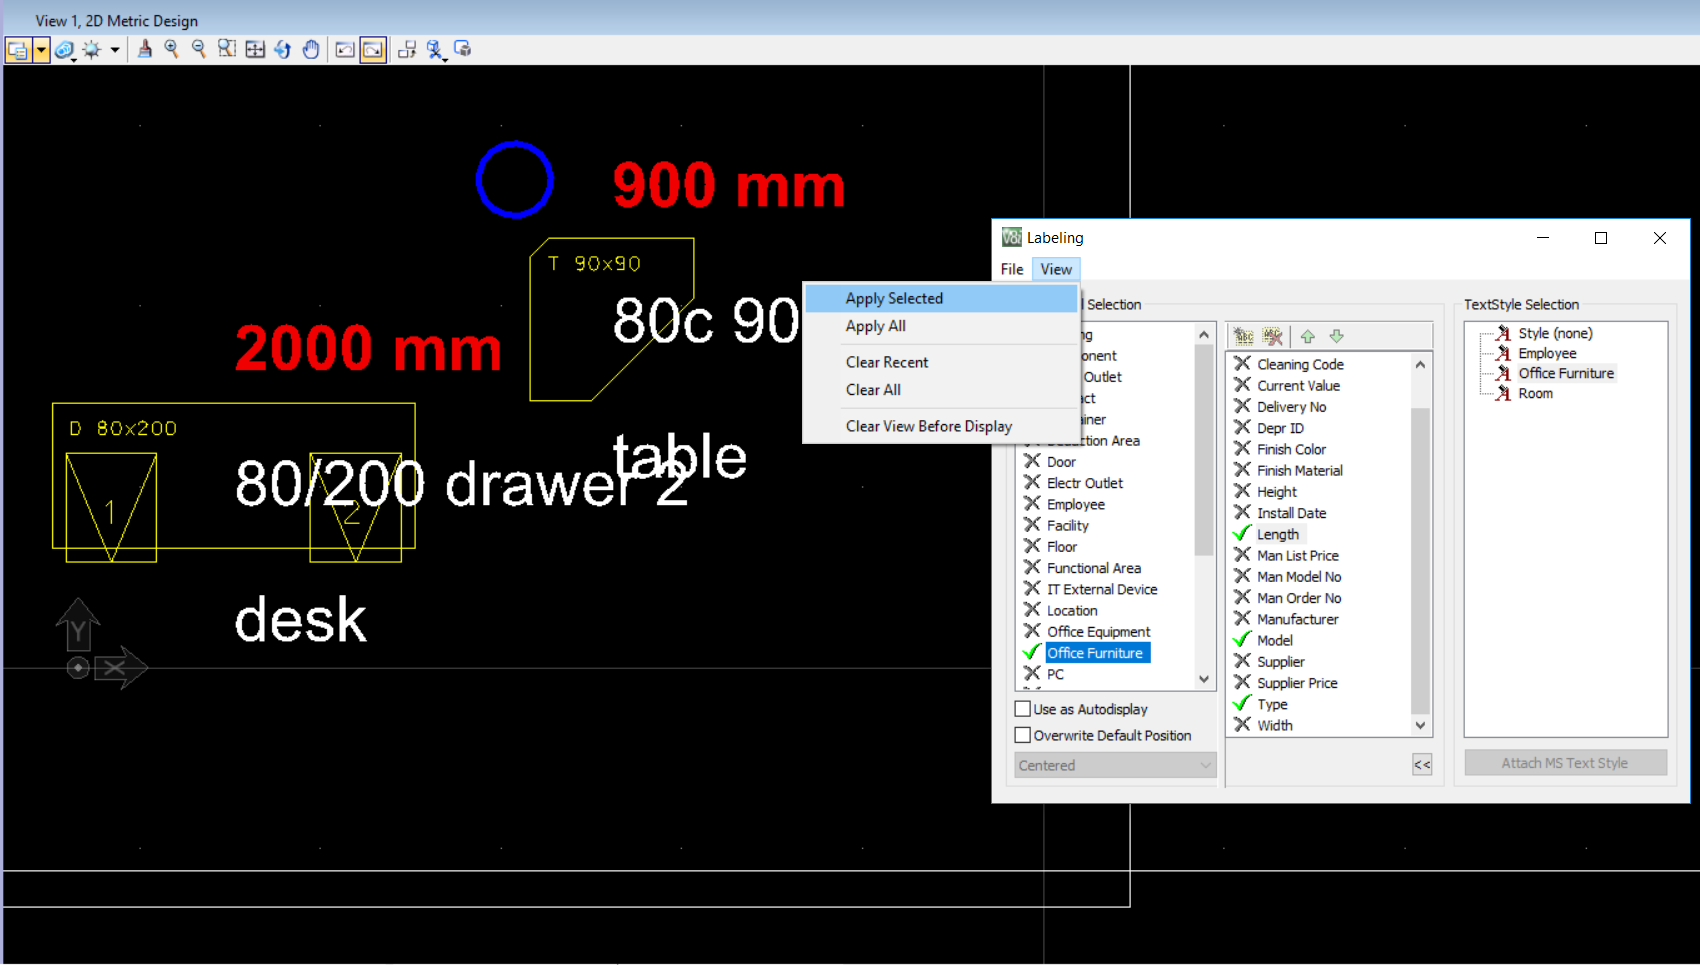Click Attach MS Text Style button
1700x965 pixels.
pos(1565,763)
